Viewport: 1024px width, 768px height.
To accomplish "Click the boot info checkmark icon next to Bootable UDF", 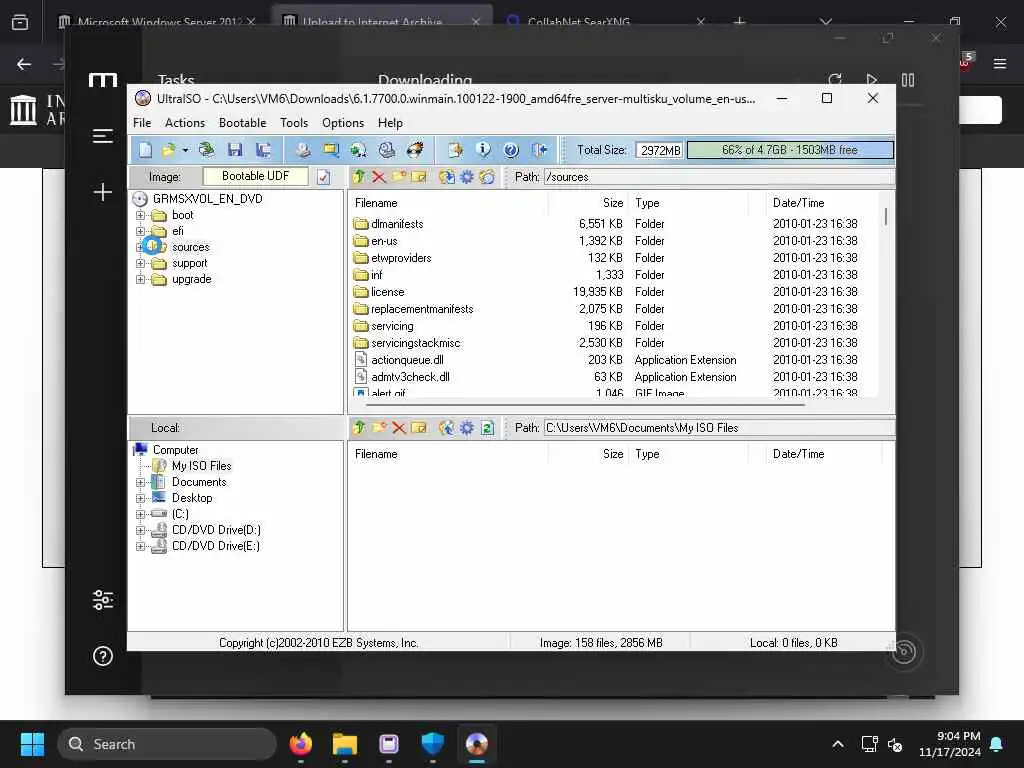I will click(x=323, y=177).
